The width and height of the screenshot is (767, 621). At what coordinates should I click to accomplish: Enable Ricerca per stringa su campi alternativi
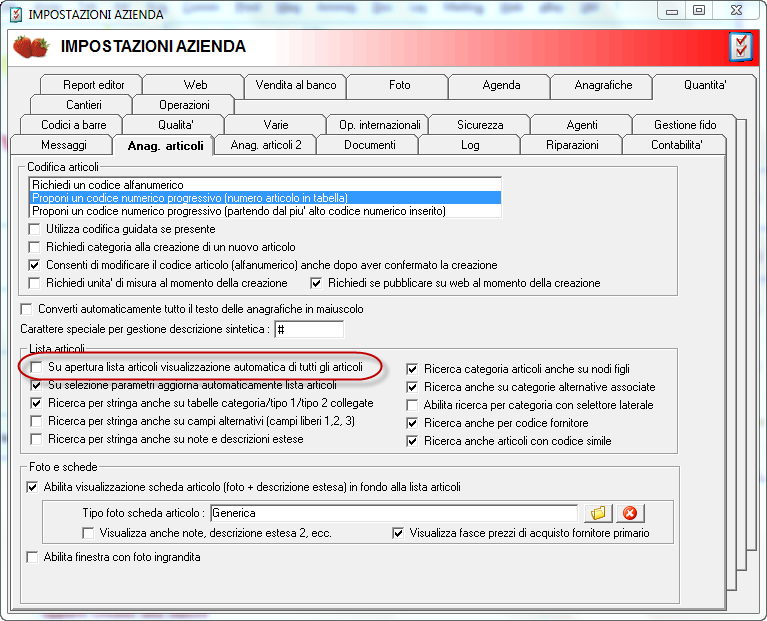point(36,421)
